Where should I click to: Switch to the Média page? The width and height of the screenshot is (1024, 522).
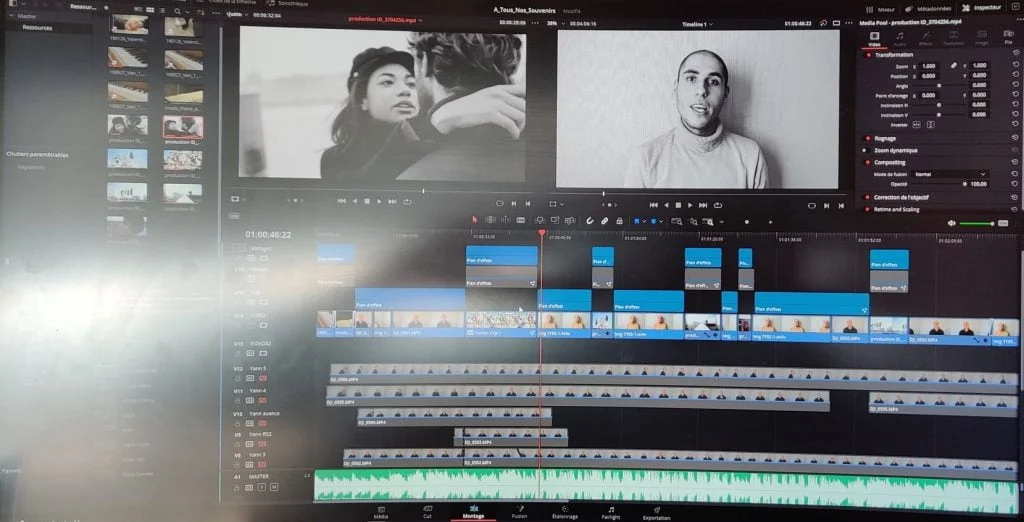(x=380, y=512)
